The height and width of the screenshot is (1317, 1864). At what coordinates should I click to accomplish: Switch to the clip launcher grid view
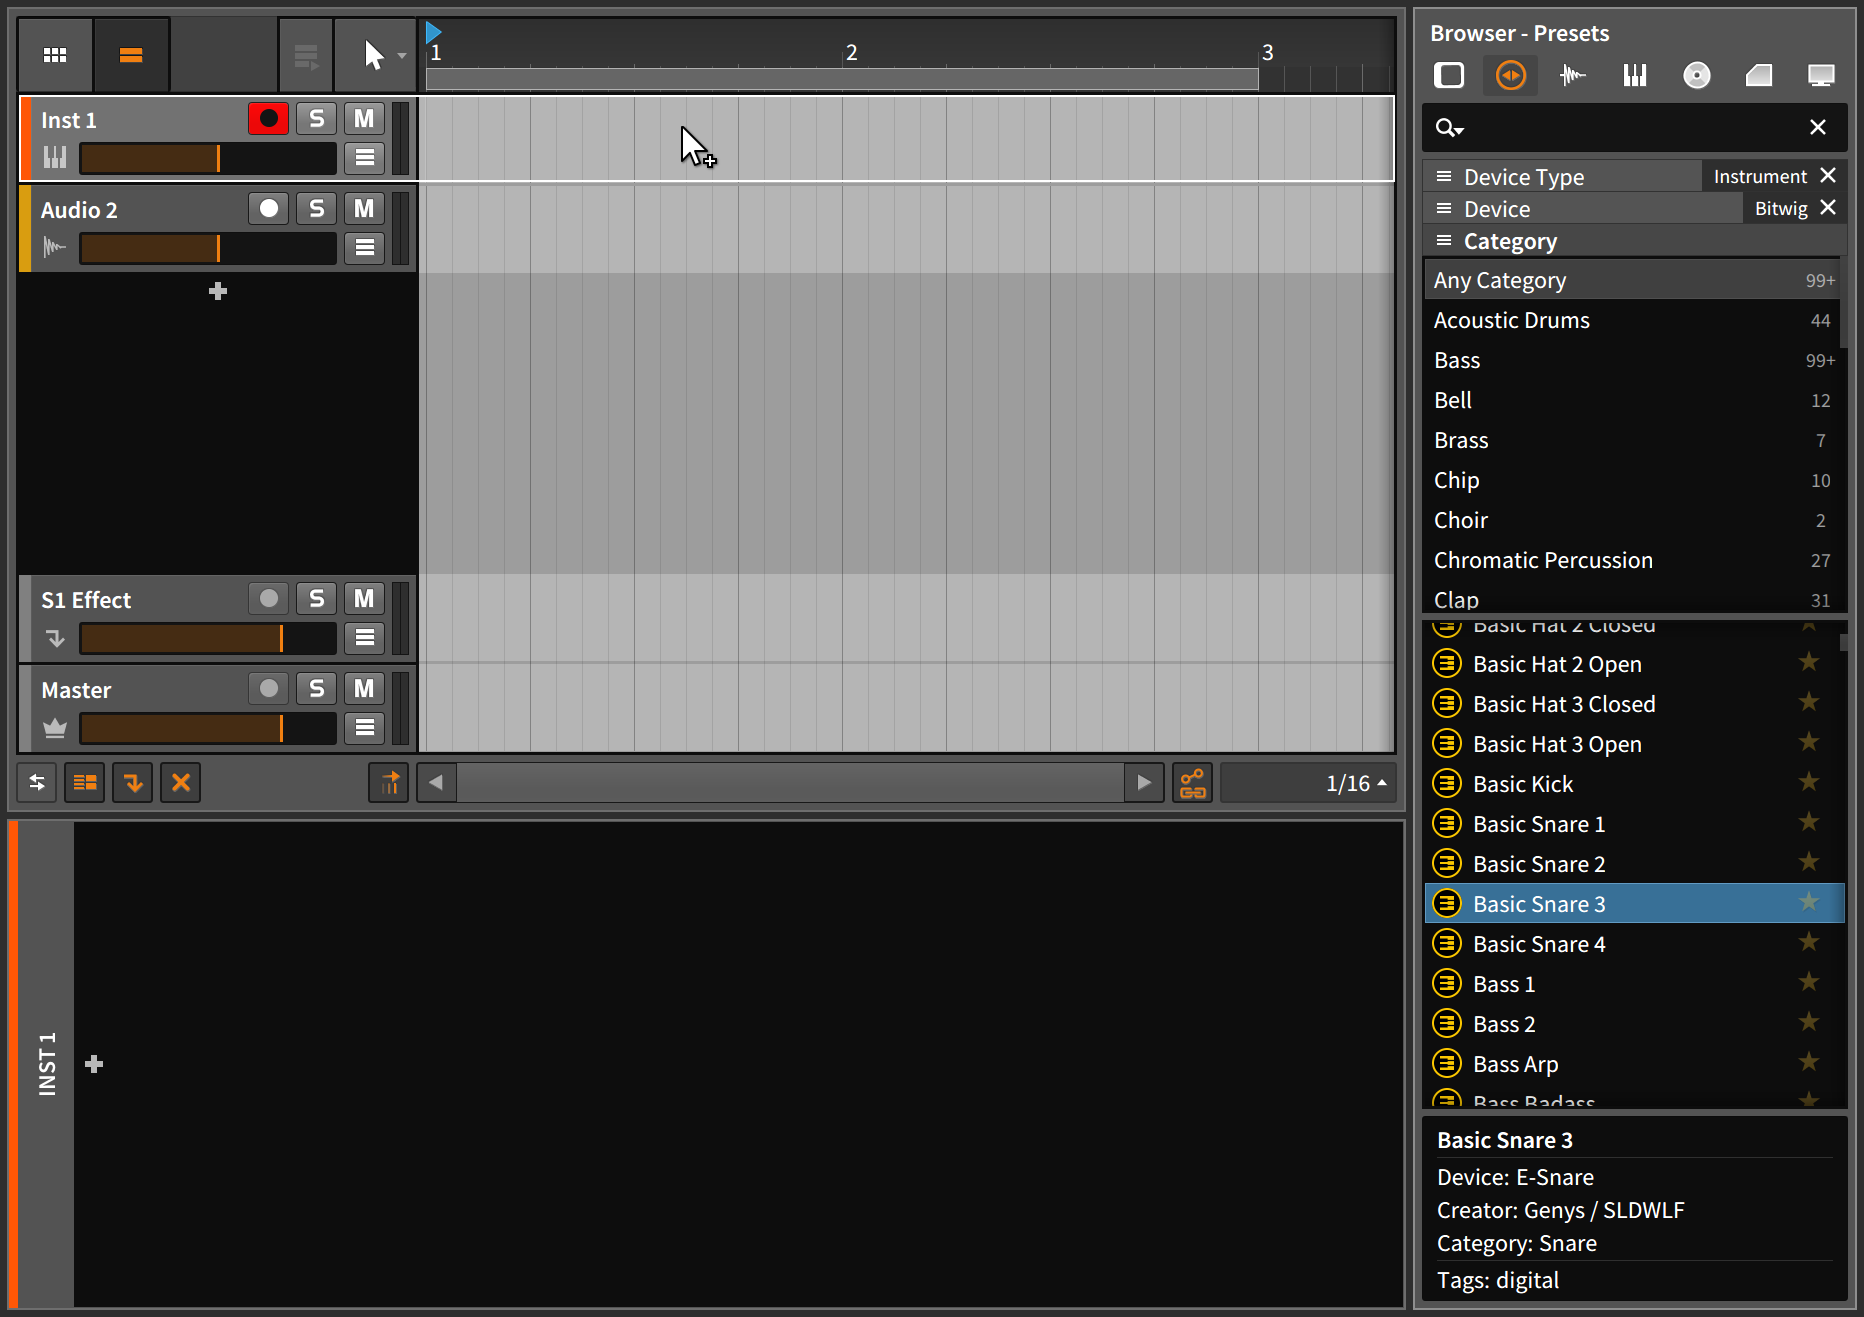55,54
